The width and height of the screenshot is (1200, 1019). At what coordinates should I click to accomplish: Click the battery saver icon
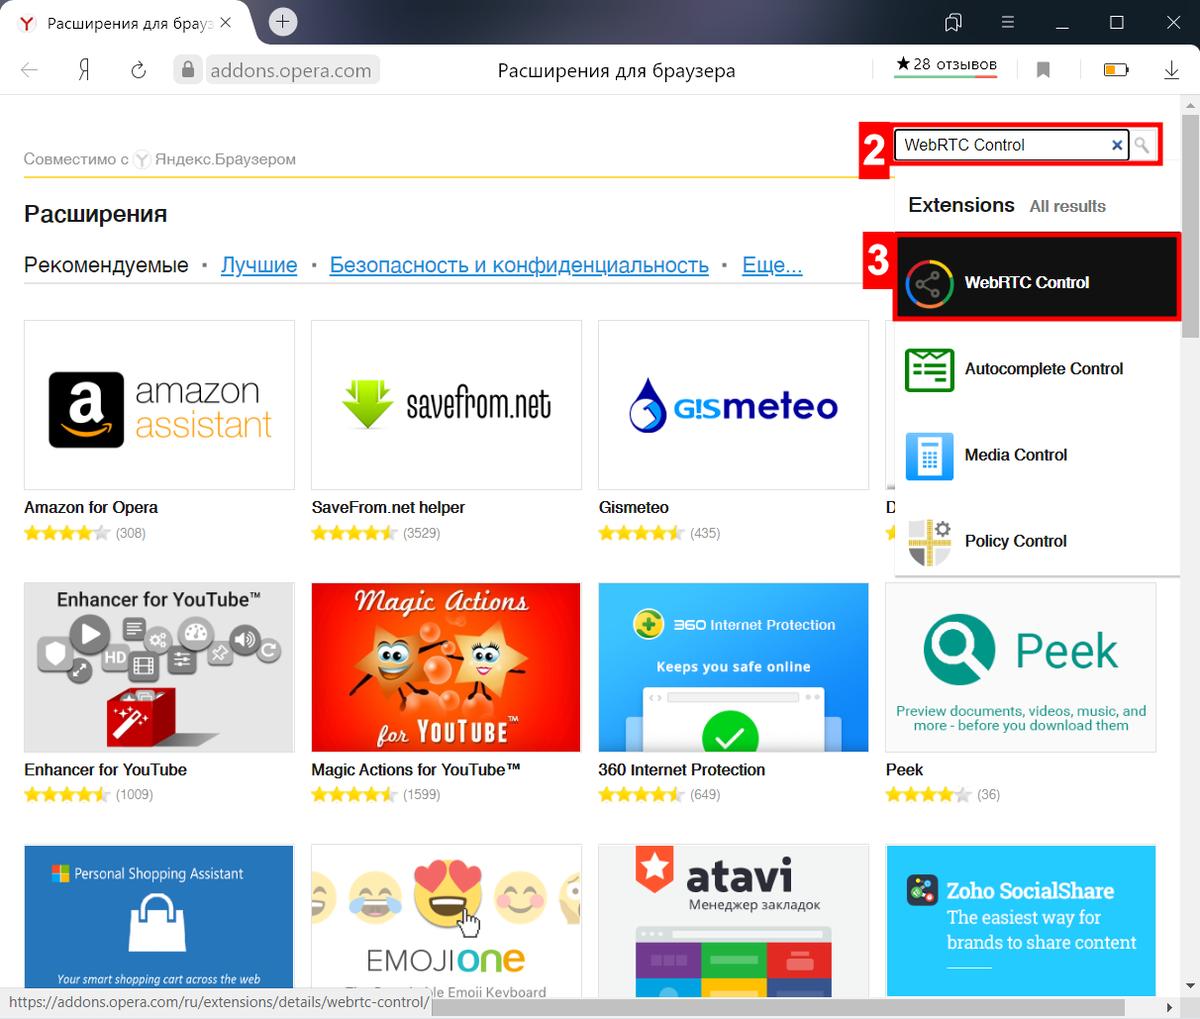pyautogui.click(x=1116, y=70)
